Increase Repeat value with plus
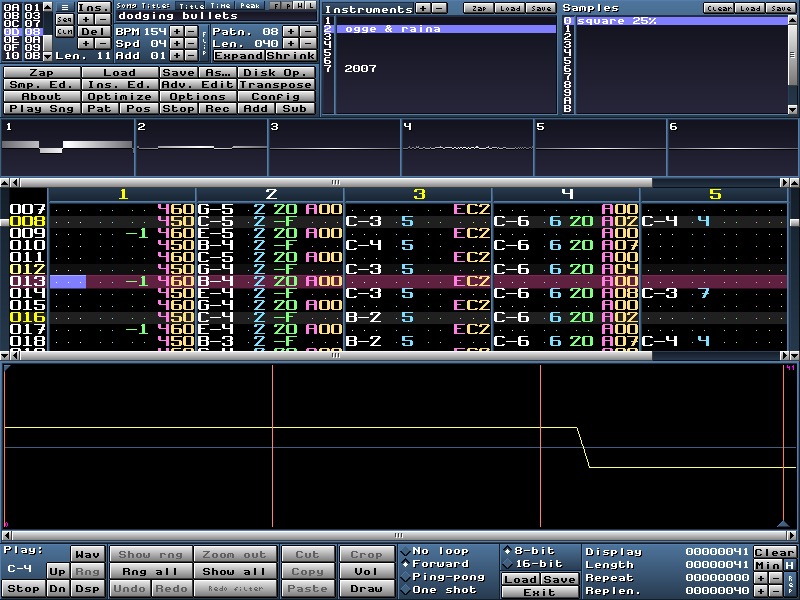The image size is (800, 600). point(761,578)
